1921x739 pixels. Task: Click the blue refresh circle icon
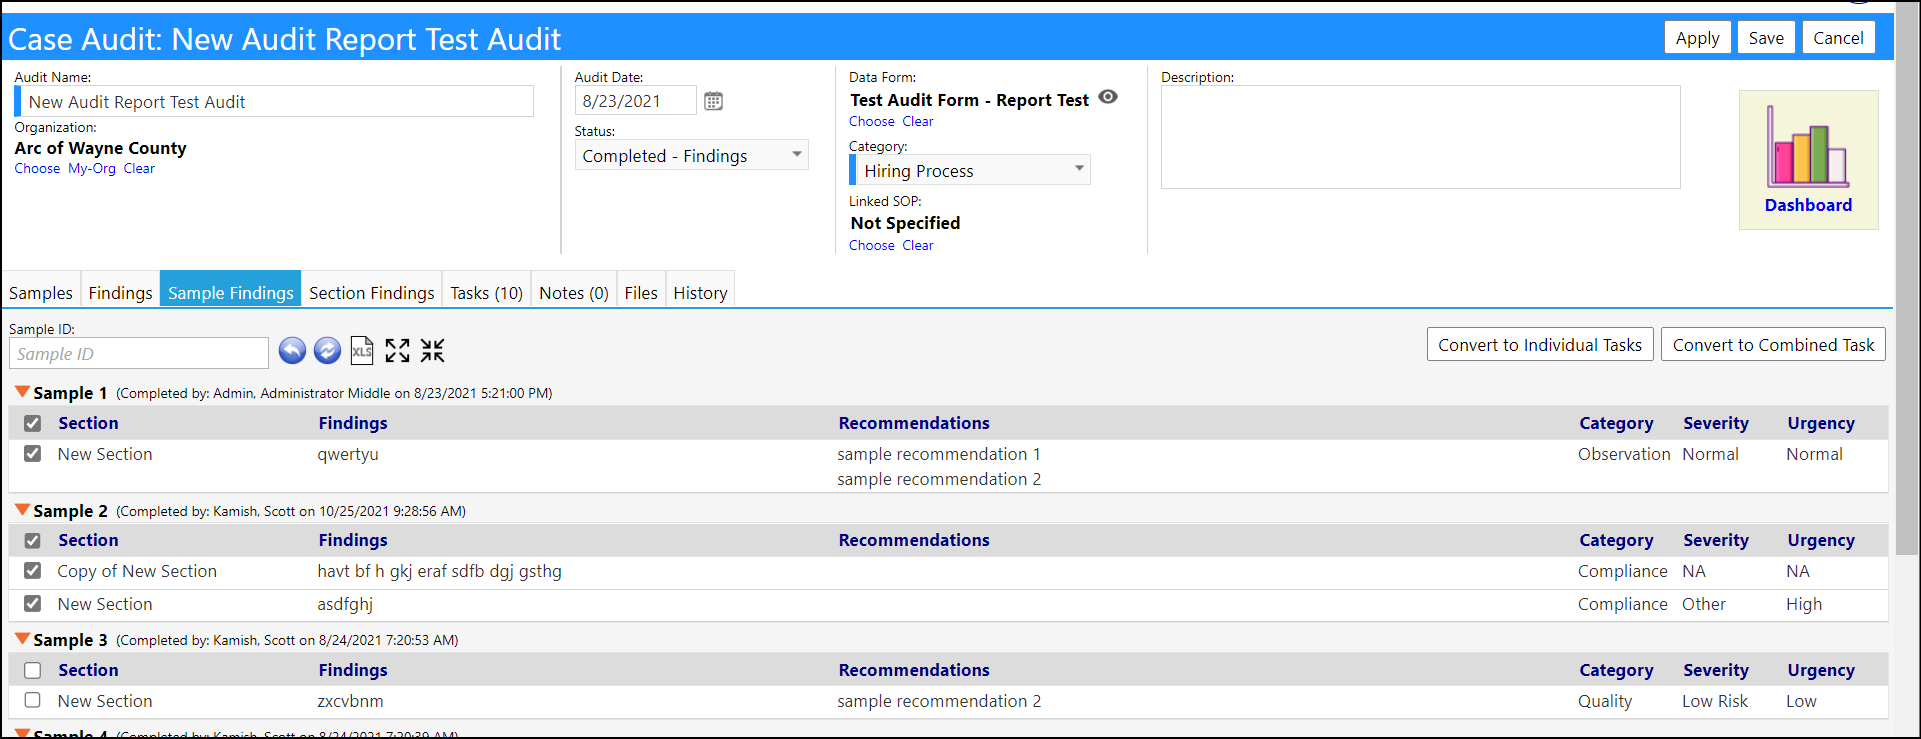click(x=327, y=350)
